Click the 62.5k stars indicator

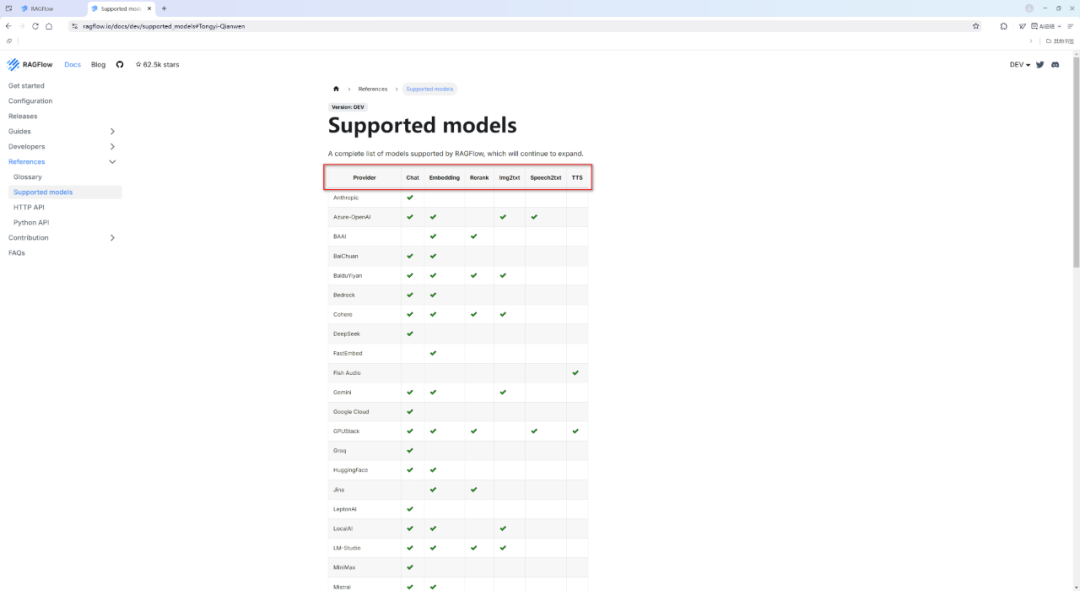point(157,65)
